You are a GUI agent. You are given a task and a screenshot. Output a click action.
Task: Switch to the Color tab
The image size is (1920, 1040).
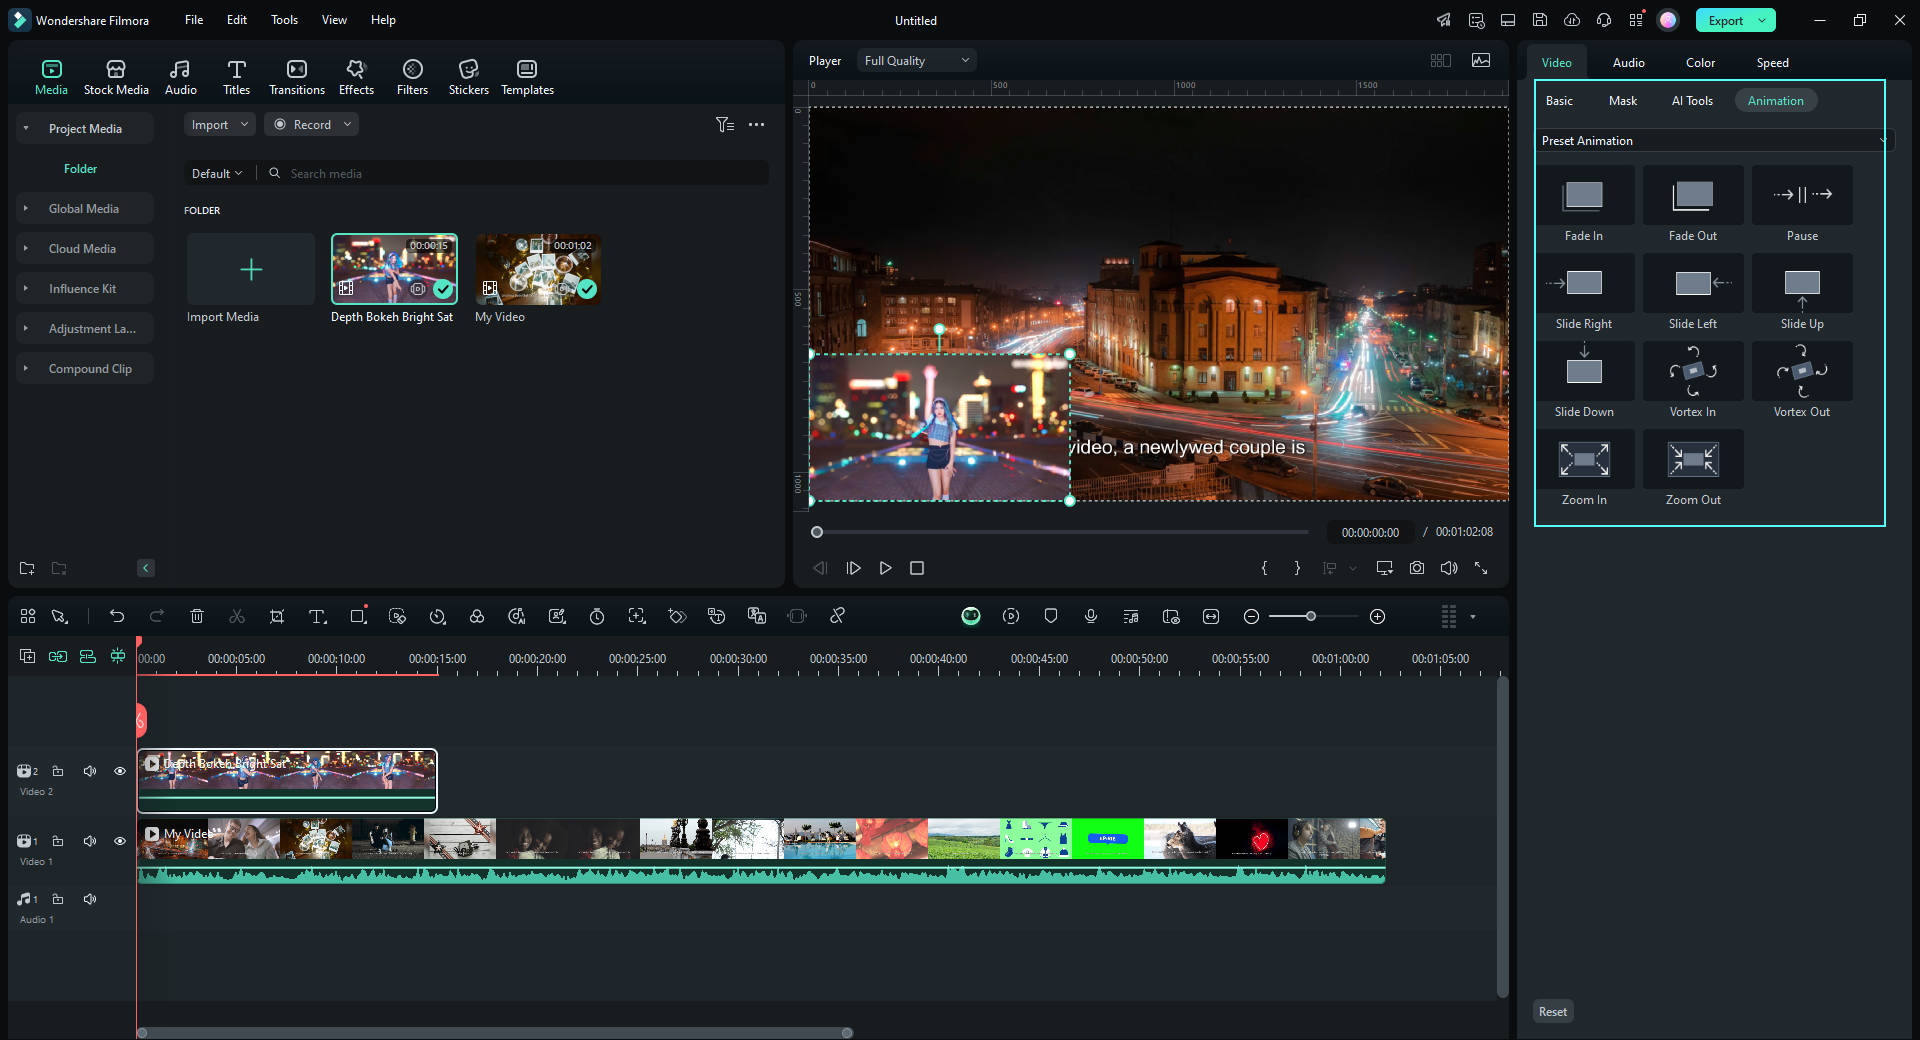pyautogui.click(x=1700, y=63)
